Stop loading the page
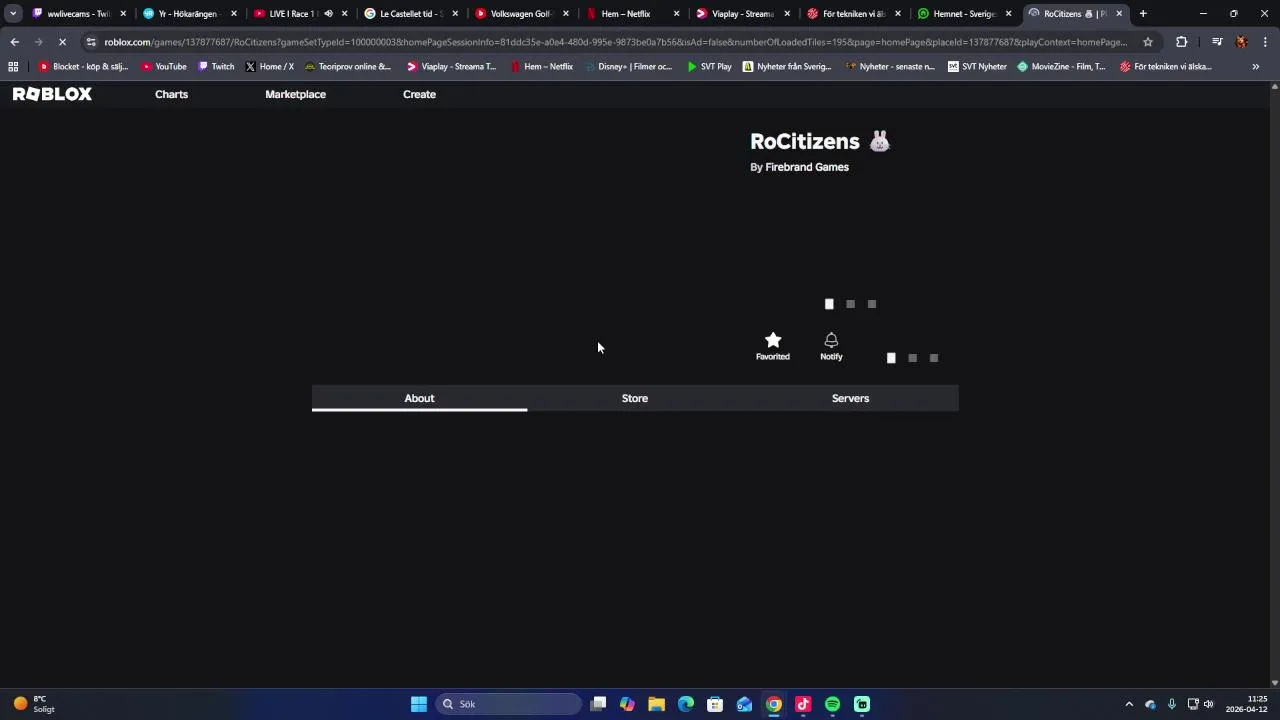1280x720 pixels. 62,42
